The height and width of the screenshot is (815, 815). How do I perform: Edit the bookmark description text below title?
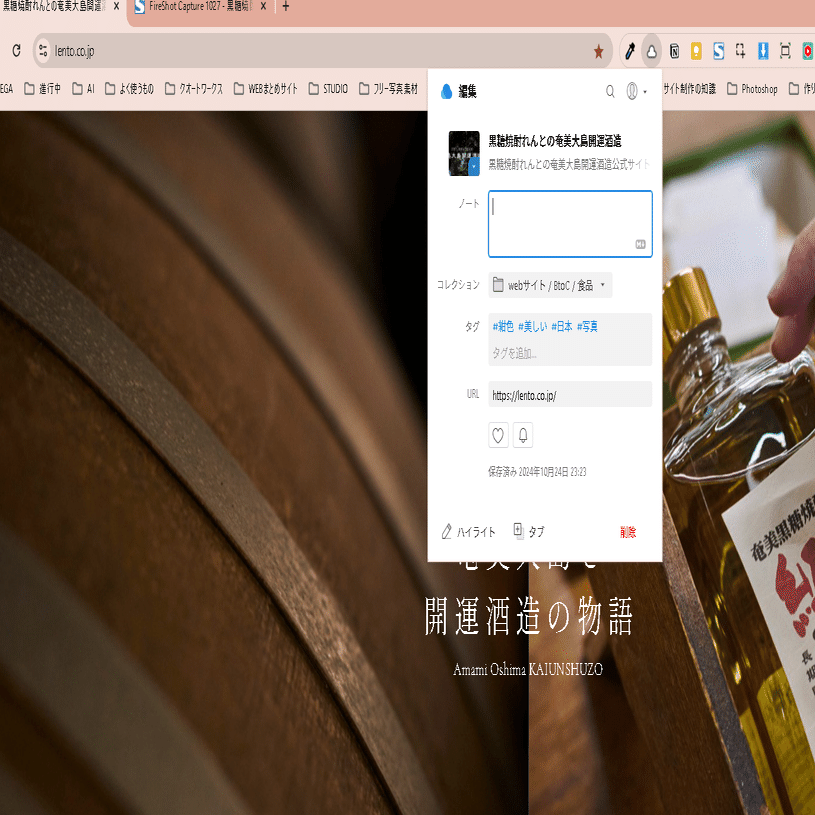coord(569,164)
